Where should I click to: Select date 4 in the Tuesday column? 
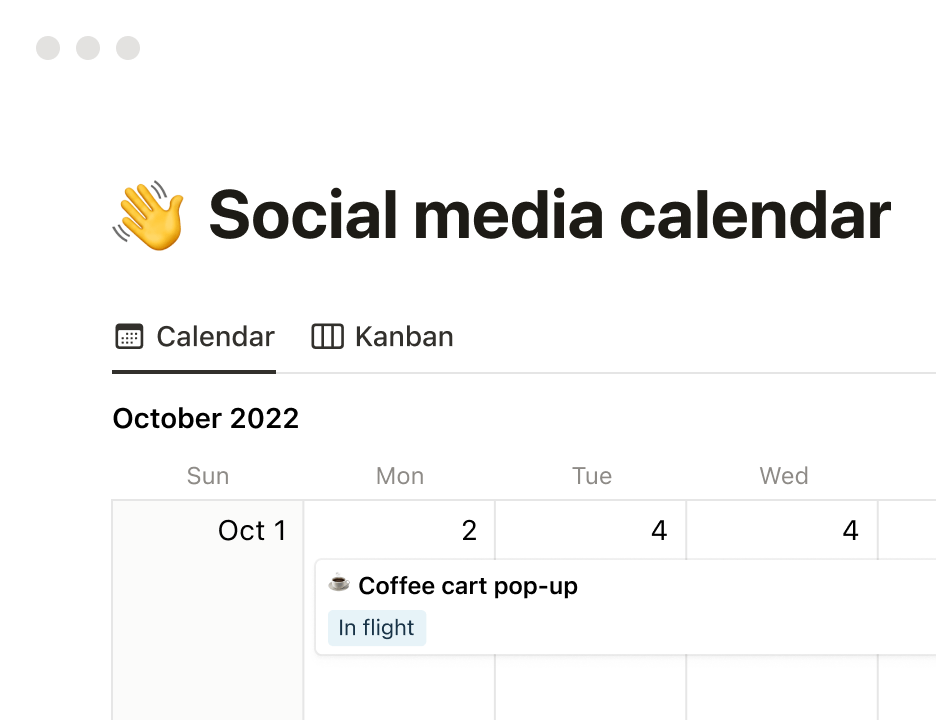(659, 530)
